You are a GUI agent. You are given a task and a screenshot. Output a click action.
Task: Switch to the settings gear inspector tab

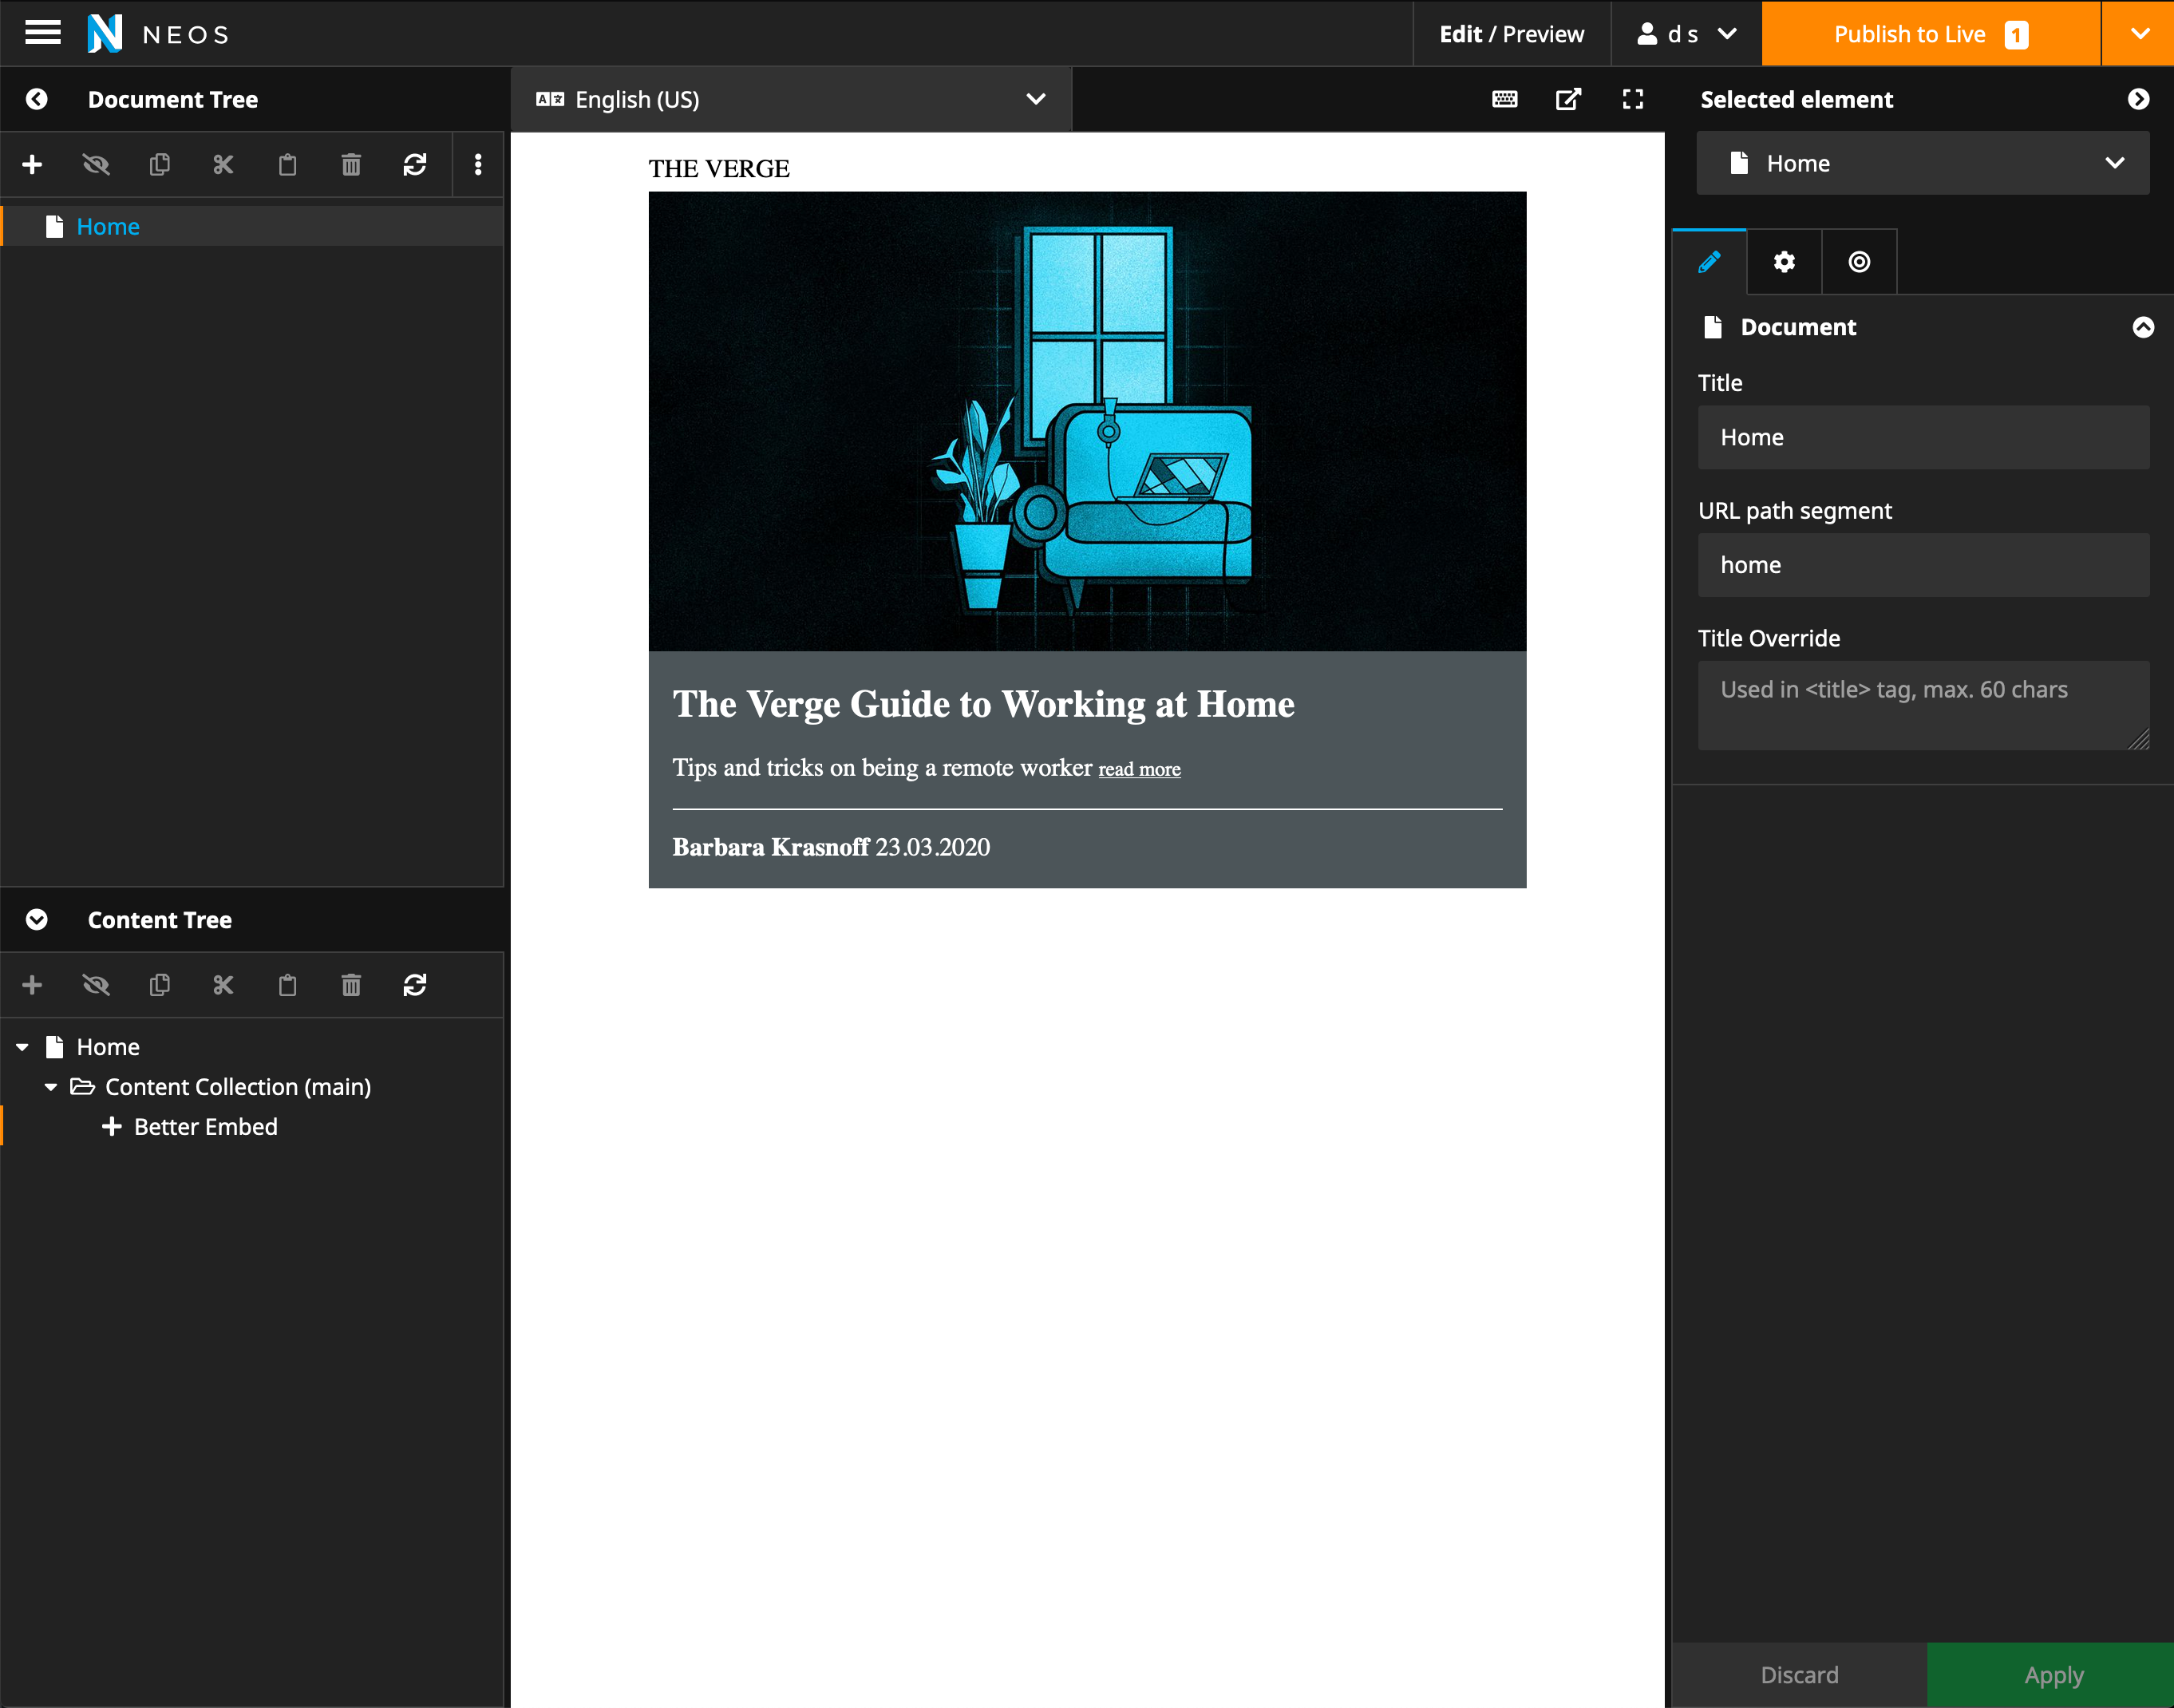1784,262
